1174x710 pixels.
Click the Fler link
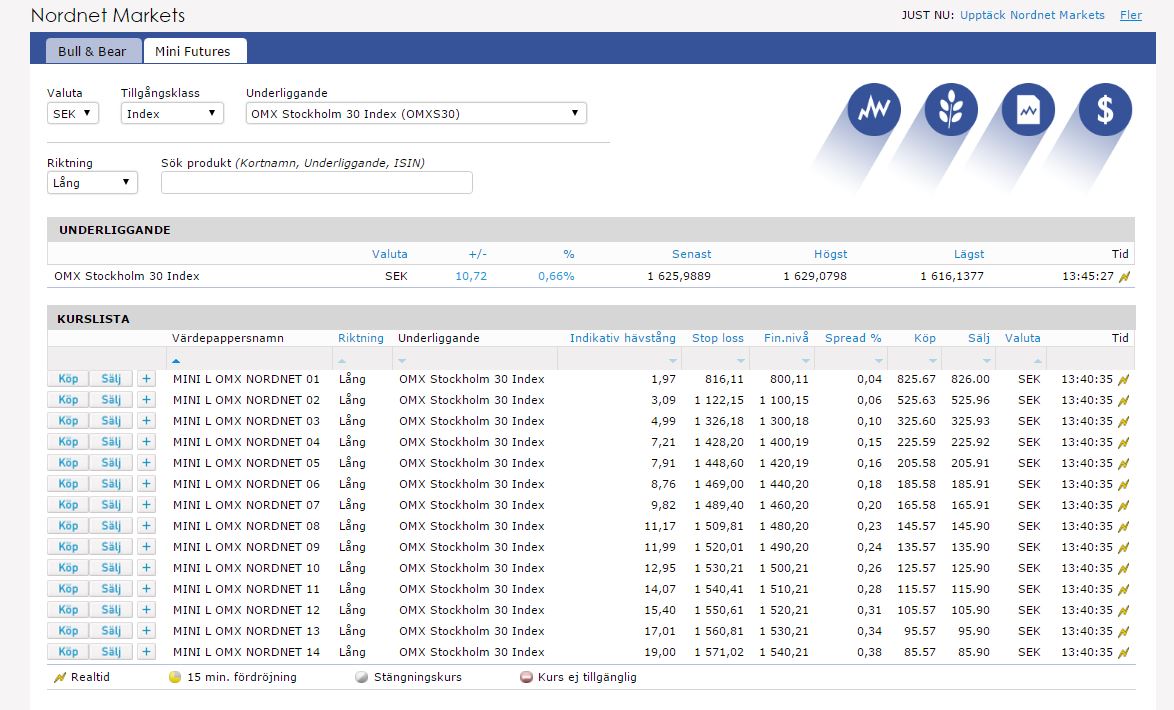(1130, 15)
